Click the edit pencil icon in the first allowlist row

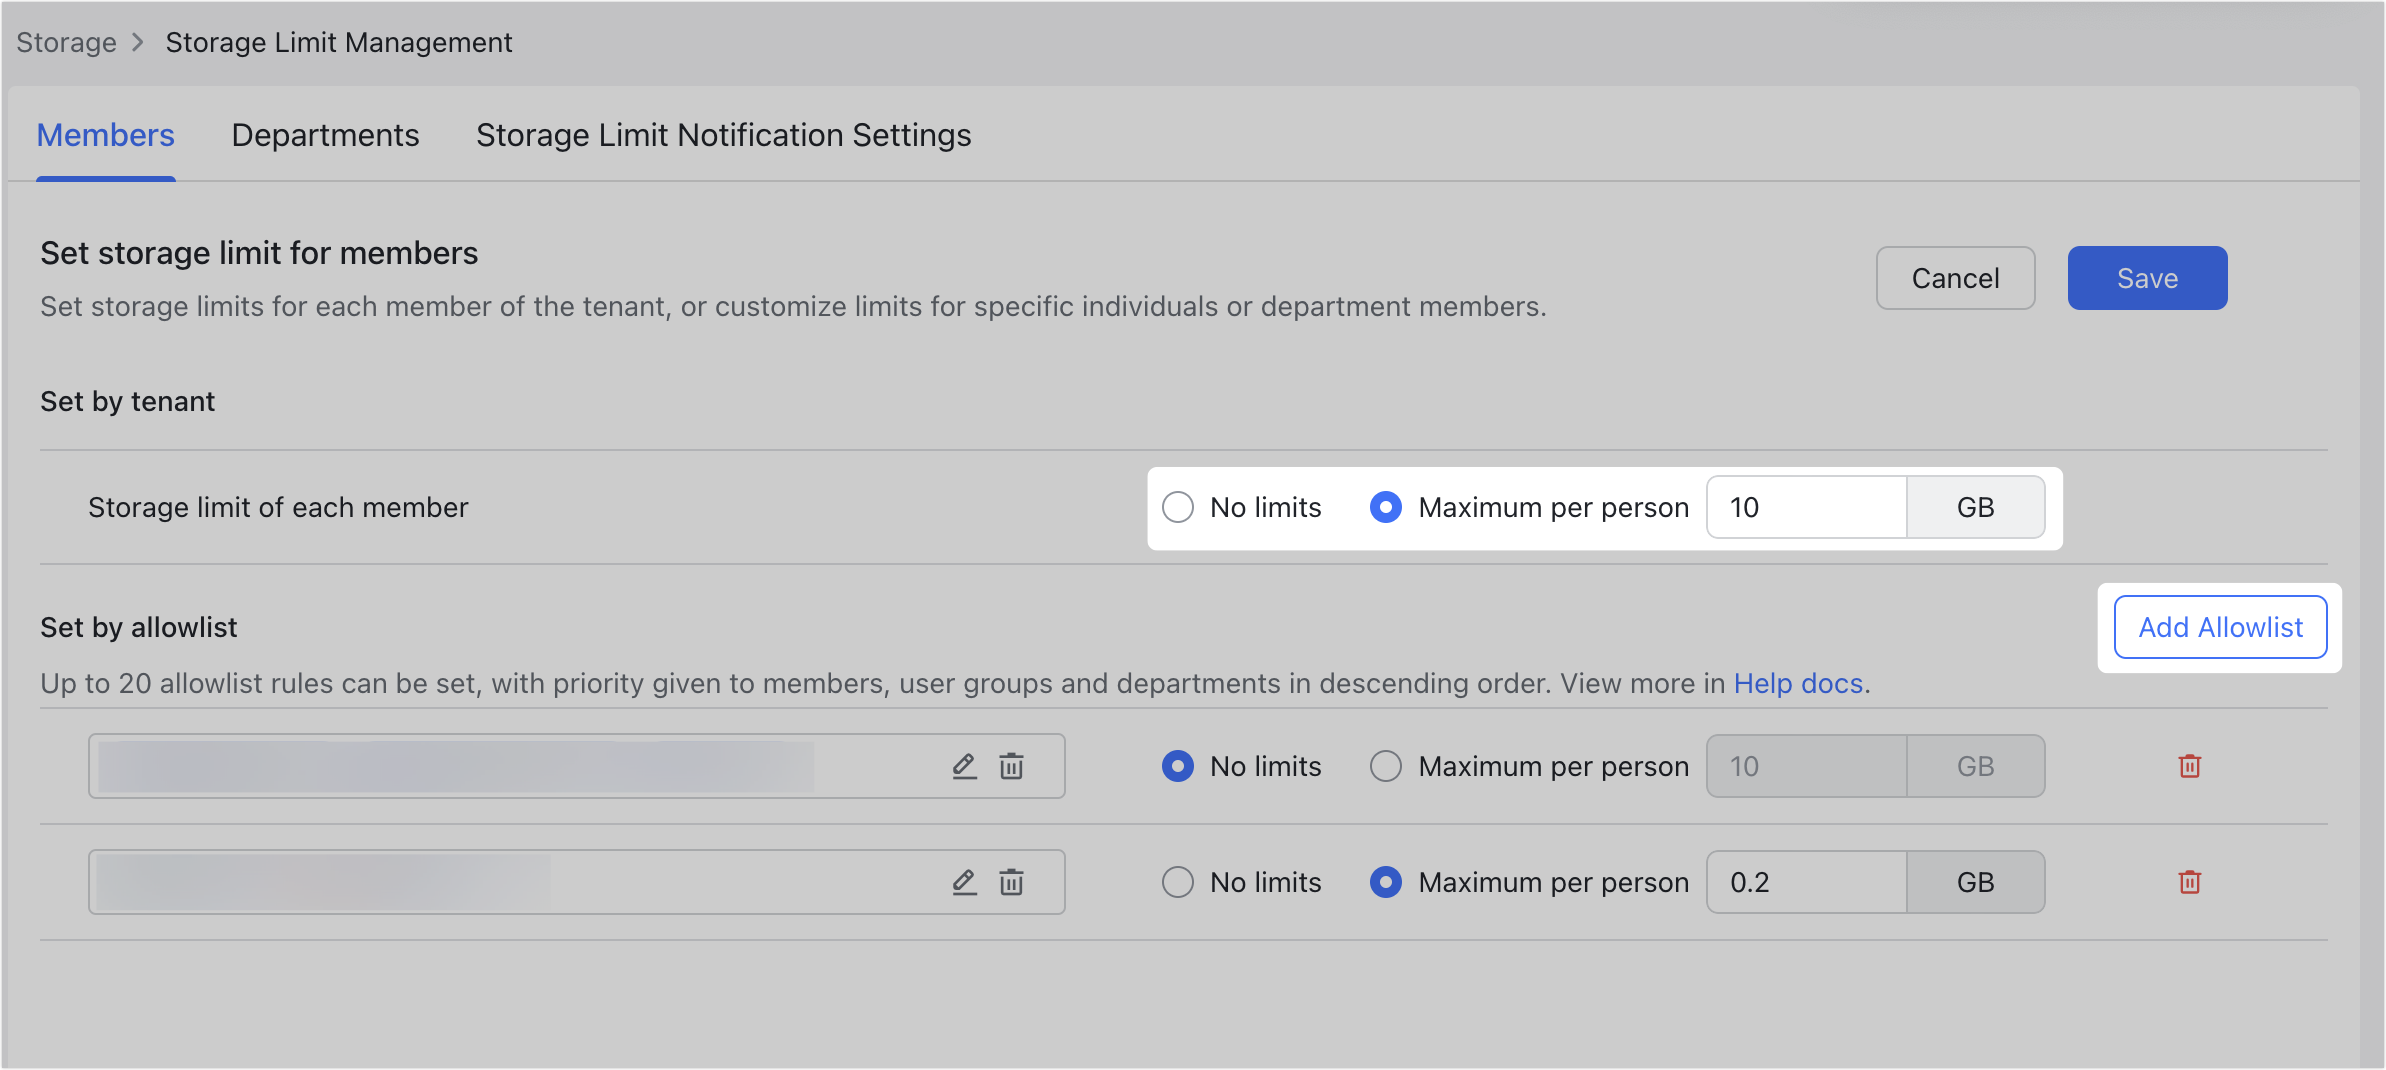(964, 766)
